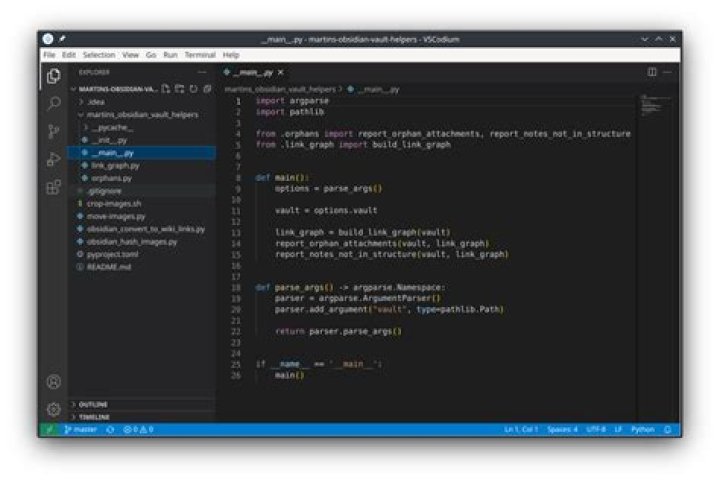
Task: Open the Edit menu
Action: pos(69,55)
